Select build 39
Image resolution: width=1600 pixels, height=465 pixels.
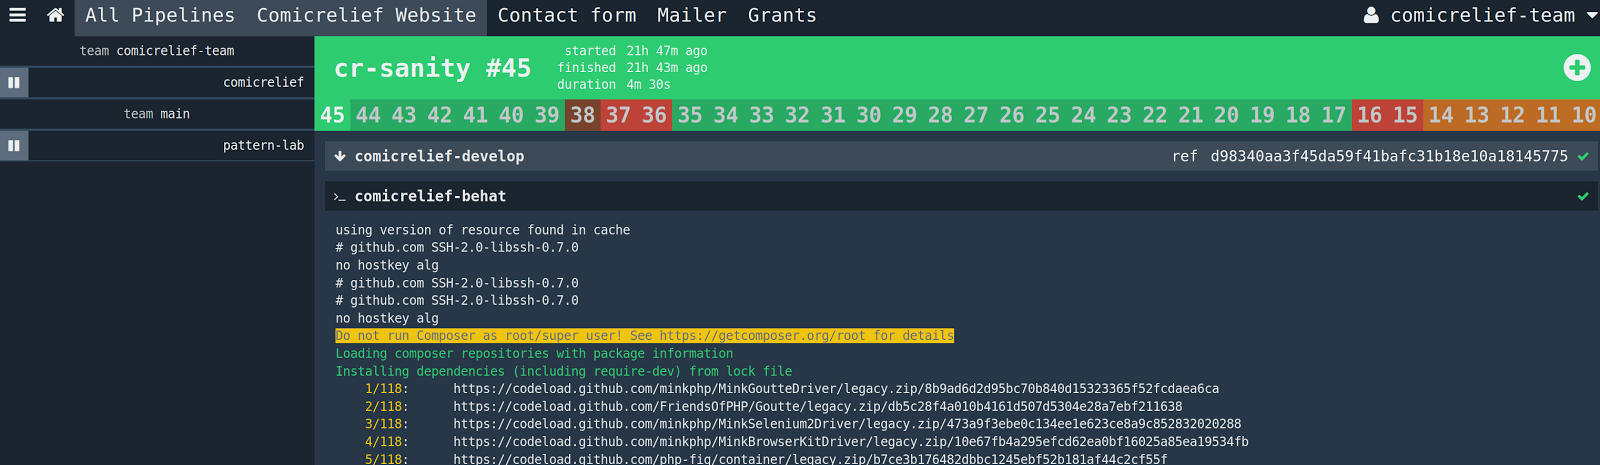click(547, 115)
